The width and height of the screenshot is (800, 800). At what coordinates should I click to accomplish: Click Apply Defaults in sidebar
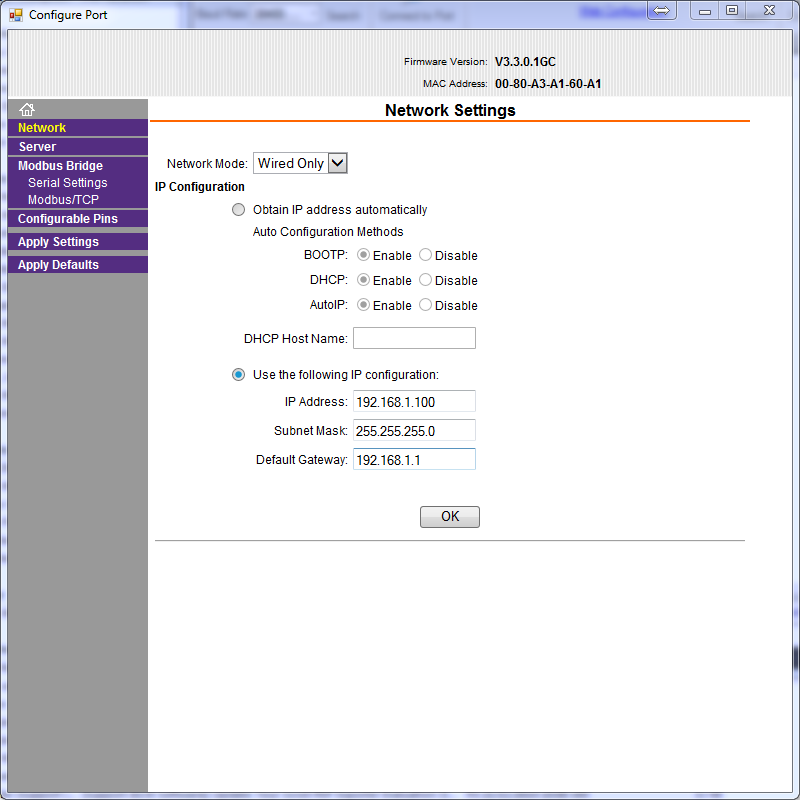click(58, 265)
